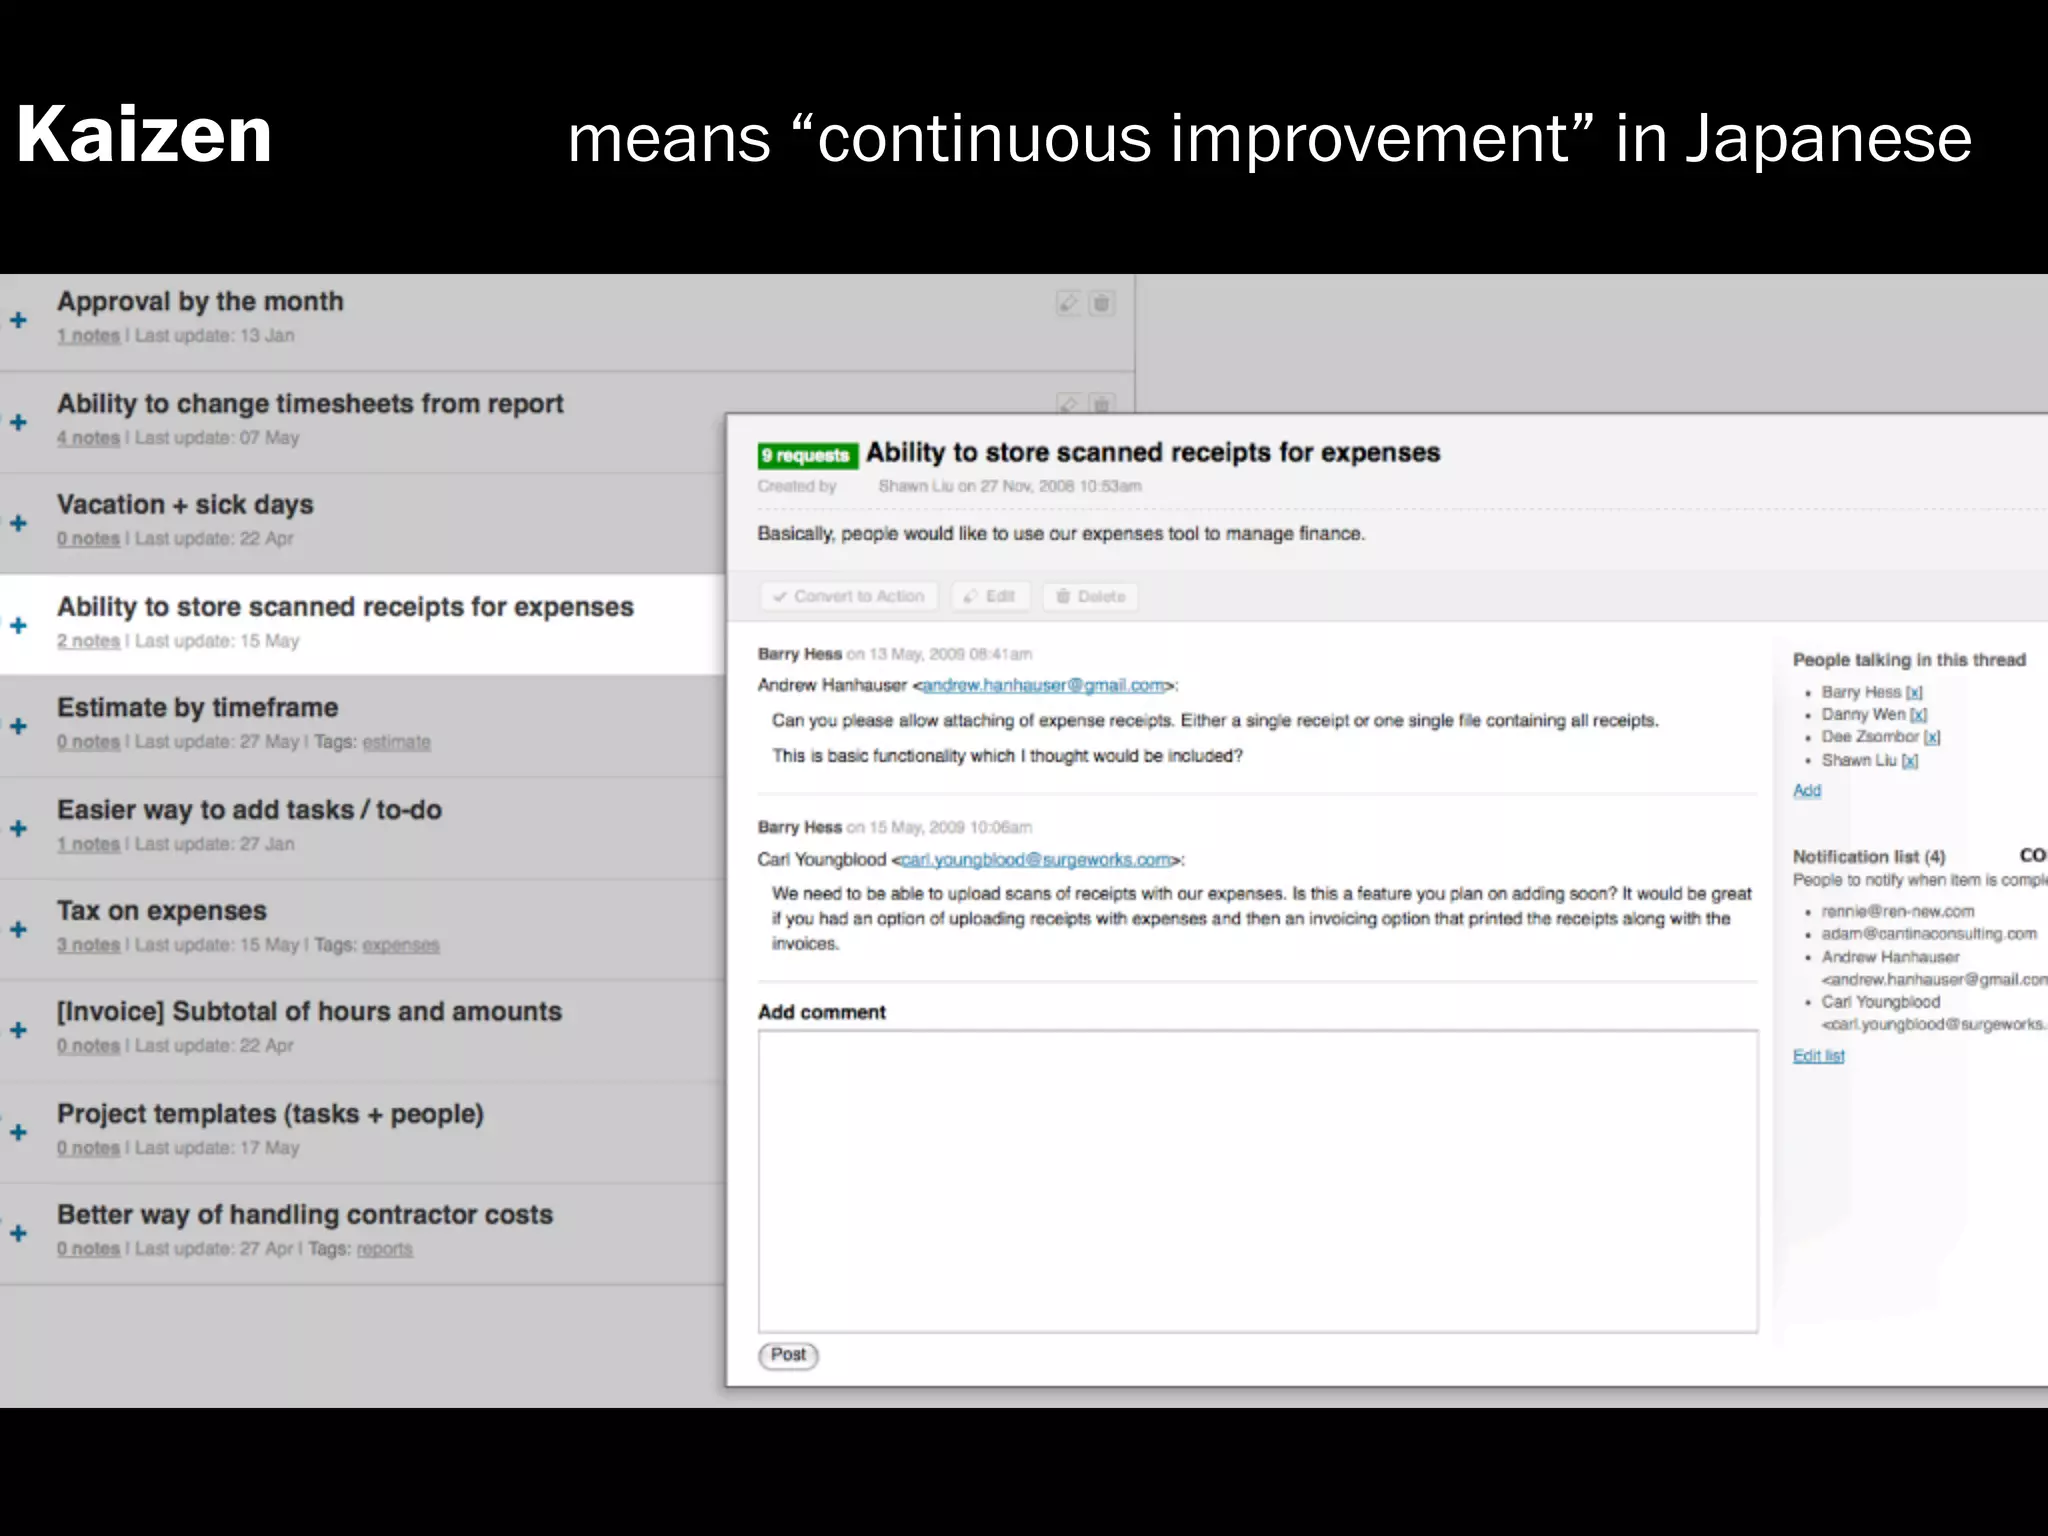Open andrew.hanhauser@gmail.com email link
The image size is (2048, 1536).
click(x=1043, y=685)
